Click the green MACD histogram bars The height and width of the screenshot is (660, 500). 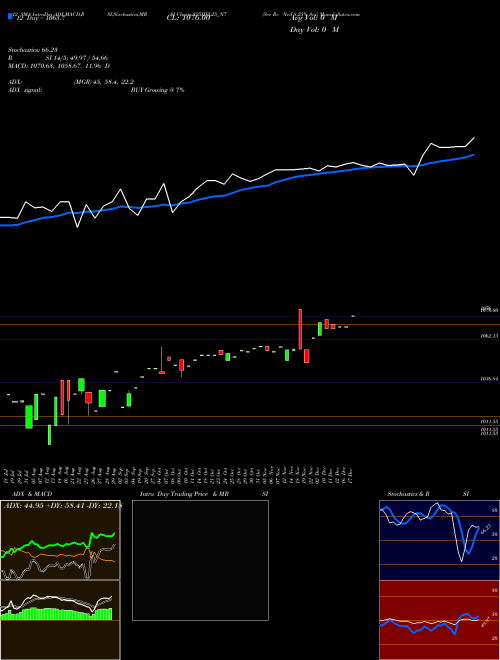(x=56, y=614)
